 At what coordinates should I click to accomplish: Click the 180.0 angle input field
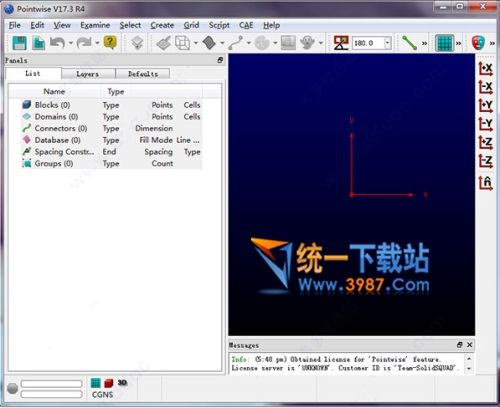(x=368, y=43)
